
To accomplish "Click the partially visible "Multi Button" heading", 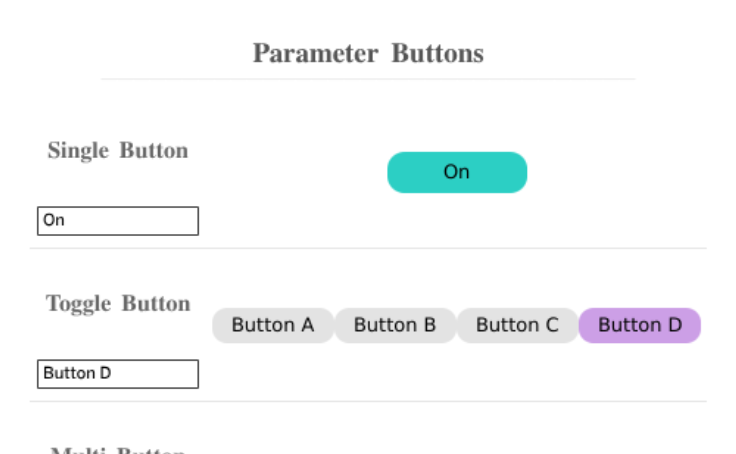I will point(118,450).
